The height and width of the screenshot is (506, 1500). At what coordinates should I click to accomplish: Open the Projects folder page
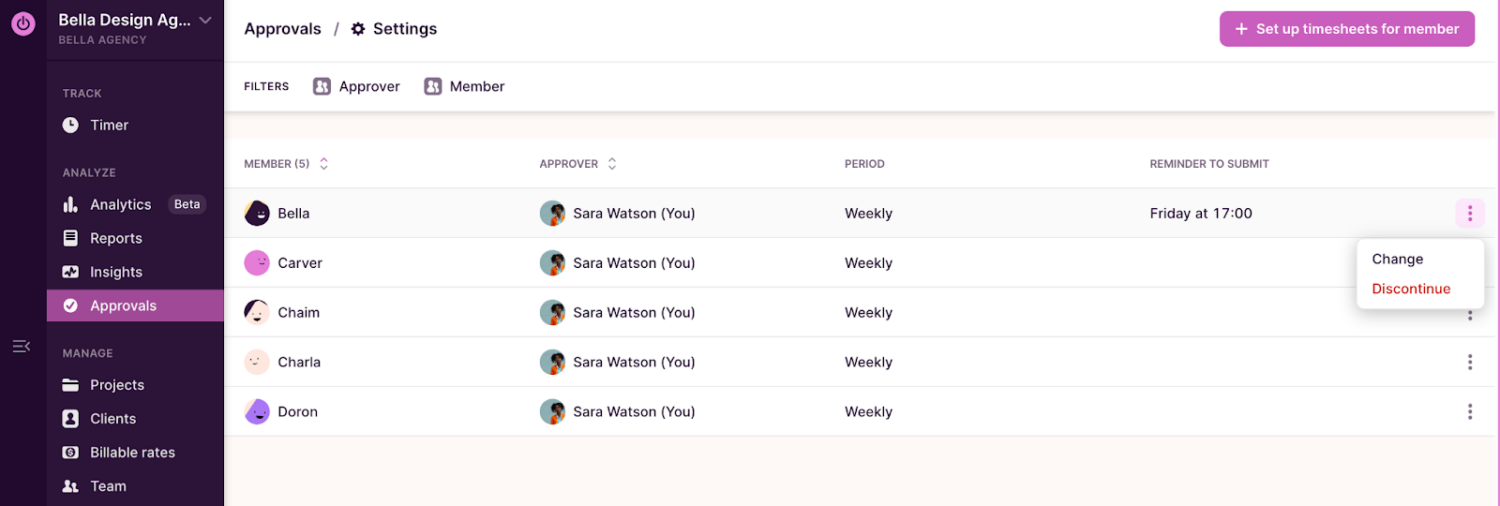[x=117, y=385]
